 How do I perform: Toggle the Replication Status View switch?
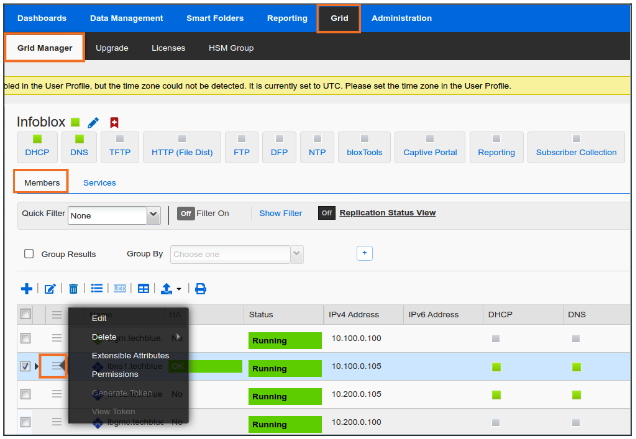(x=326, y=213)
